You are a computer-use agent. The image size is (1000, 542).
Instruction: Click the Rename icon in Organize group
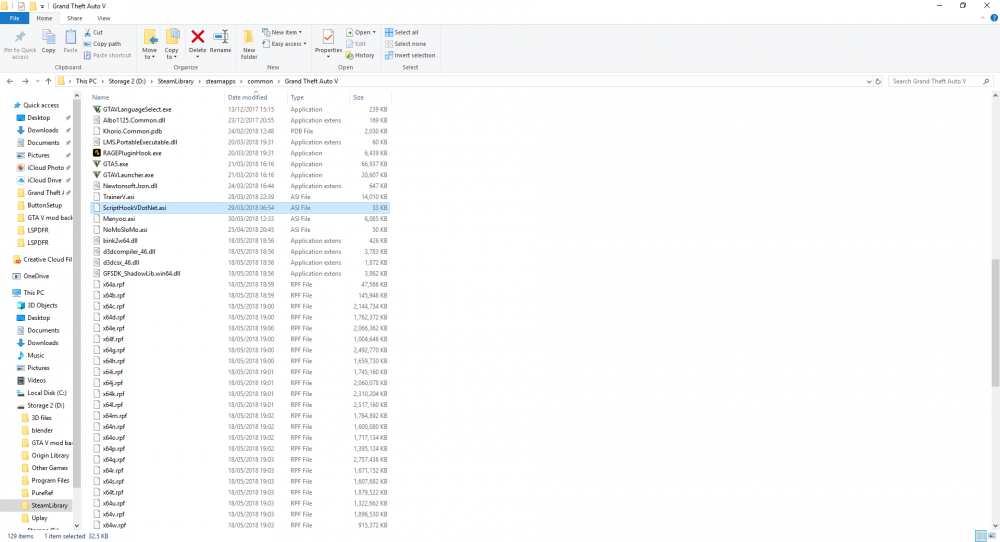coord(220,41)
